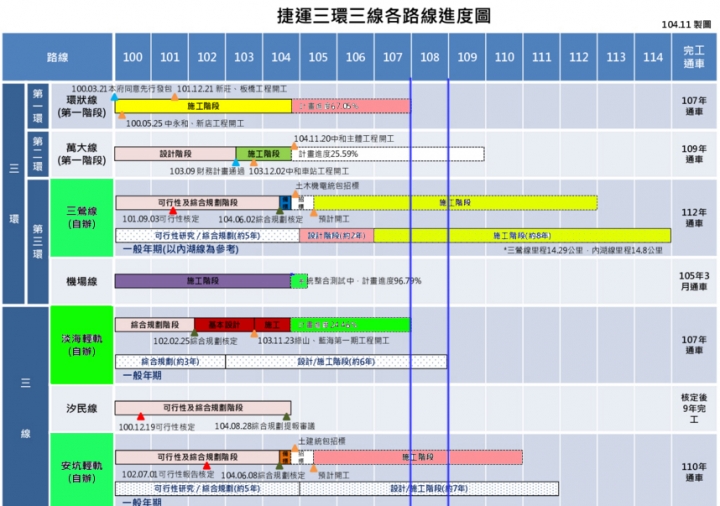Click the 路線 header cell
Screen dimensions: 720x506
[x=57, y=57]
